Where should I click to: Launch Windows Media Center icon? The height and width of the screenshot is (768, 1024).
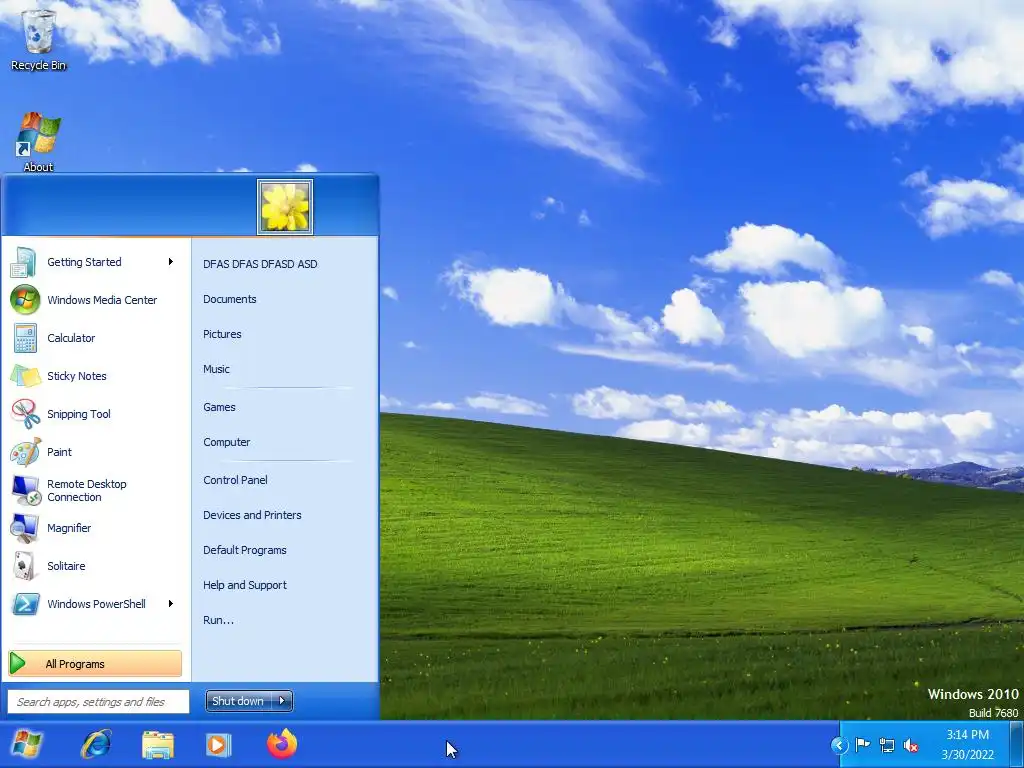click(x=25, y=300)
